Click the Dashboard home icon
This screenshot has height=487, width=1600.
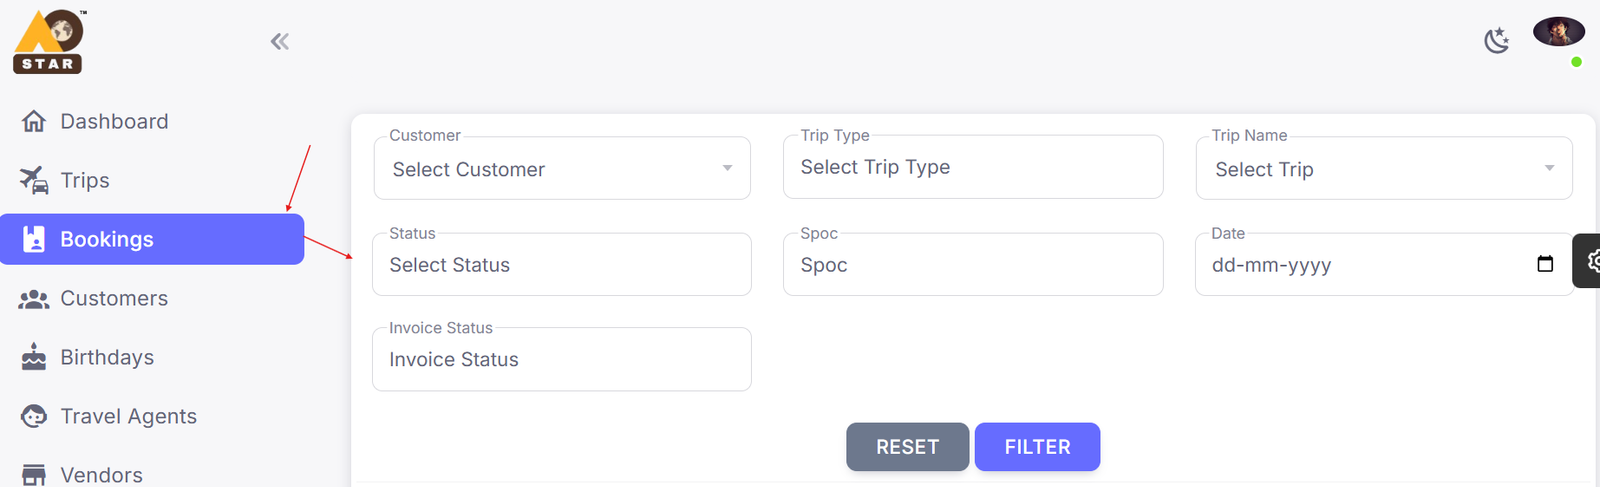coord(34,122)
